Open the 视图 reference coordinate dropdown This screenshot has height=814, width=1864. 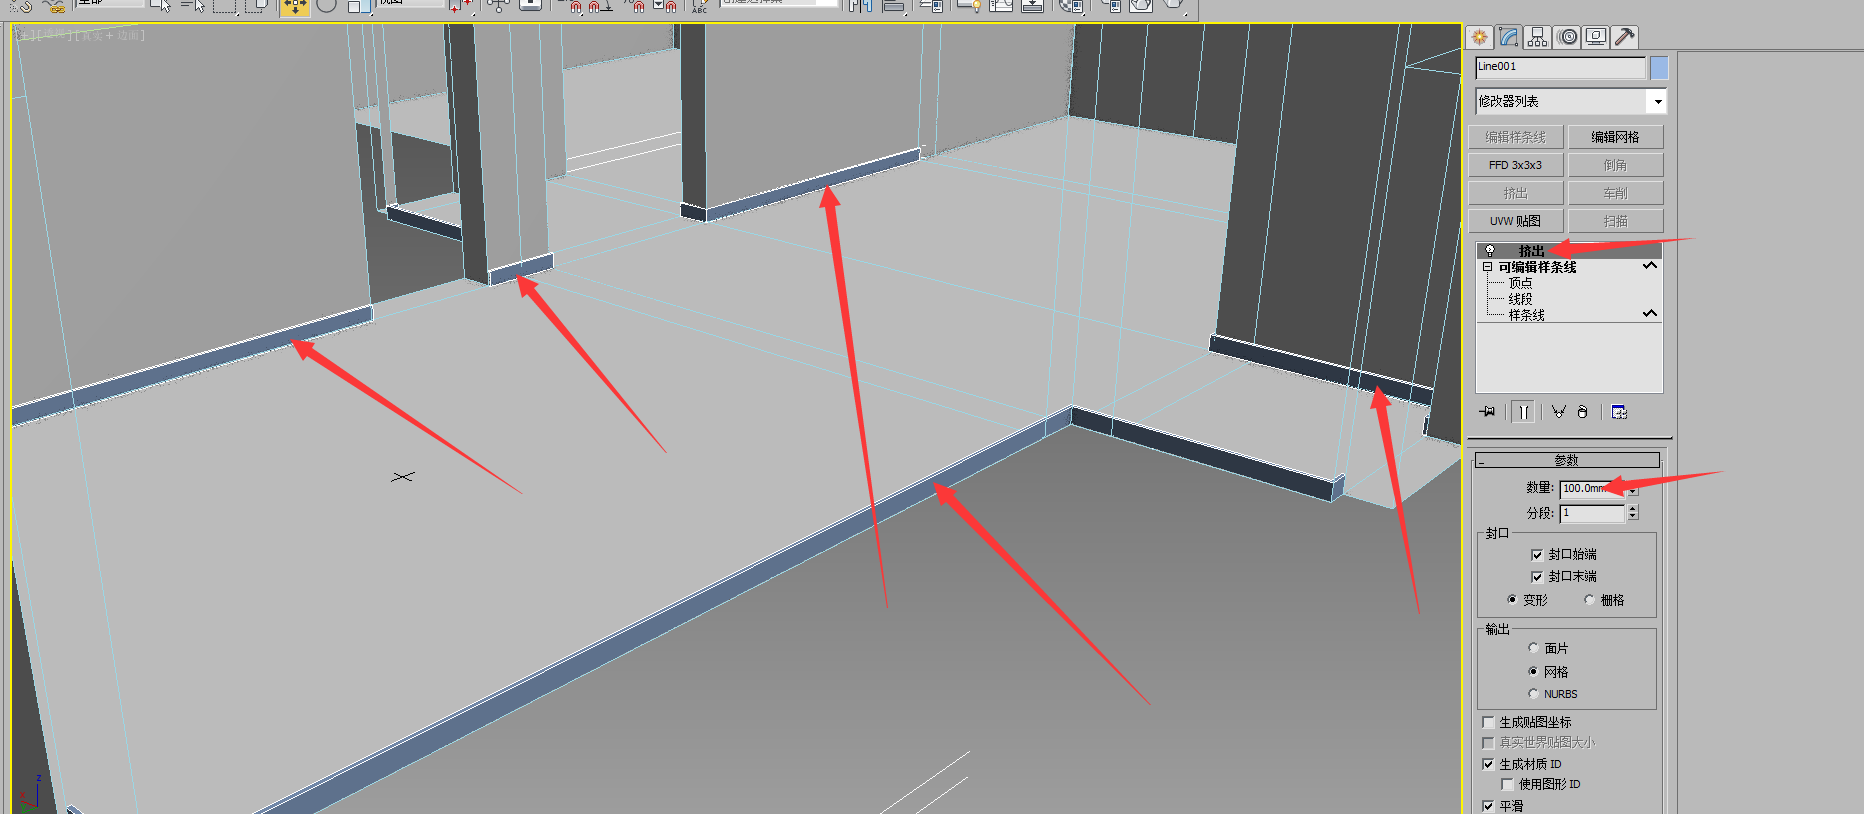tap(411, 3)
